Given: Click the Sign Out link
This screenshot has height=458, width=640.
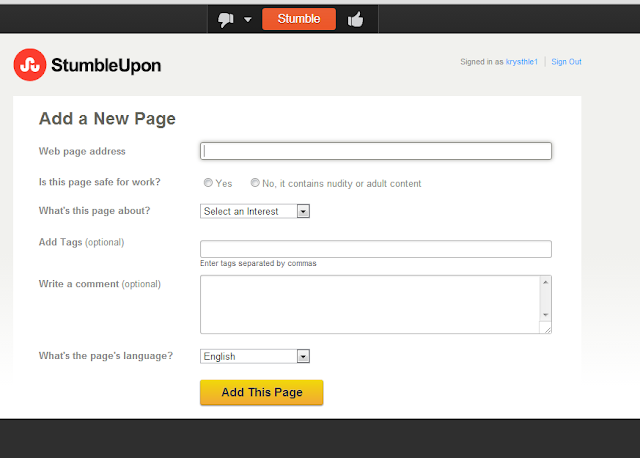Looking at the screenshot, I should pos(566,62).
